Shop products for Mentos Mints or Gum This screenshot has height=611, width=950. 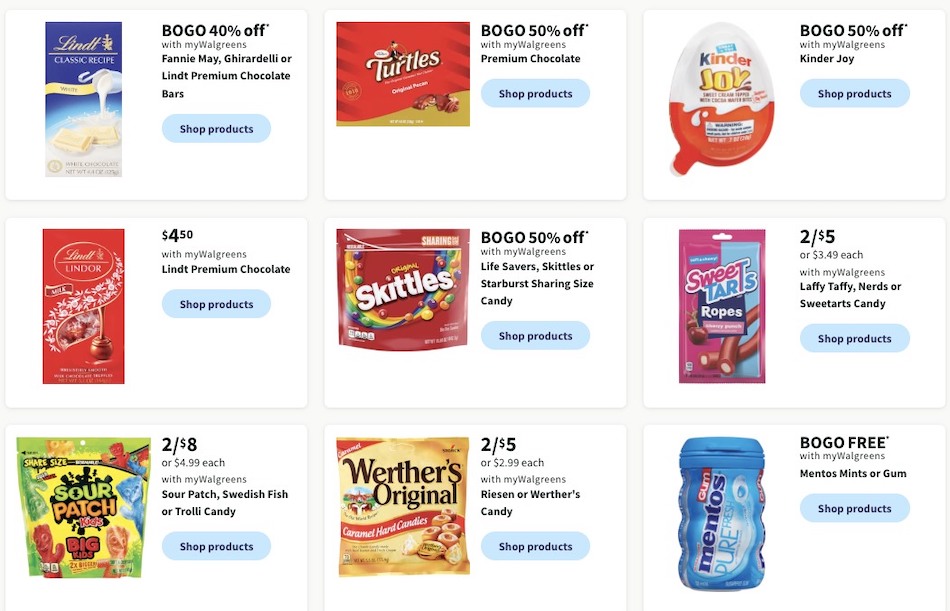click(x=855, y=508)
